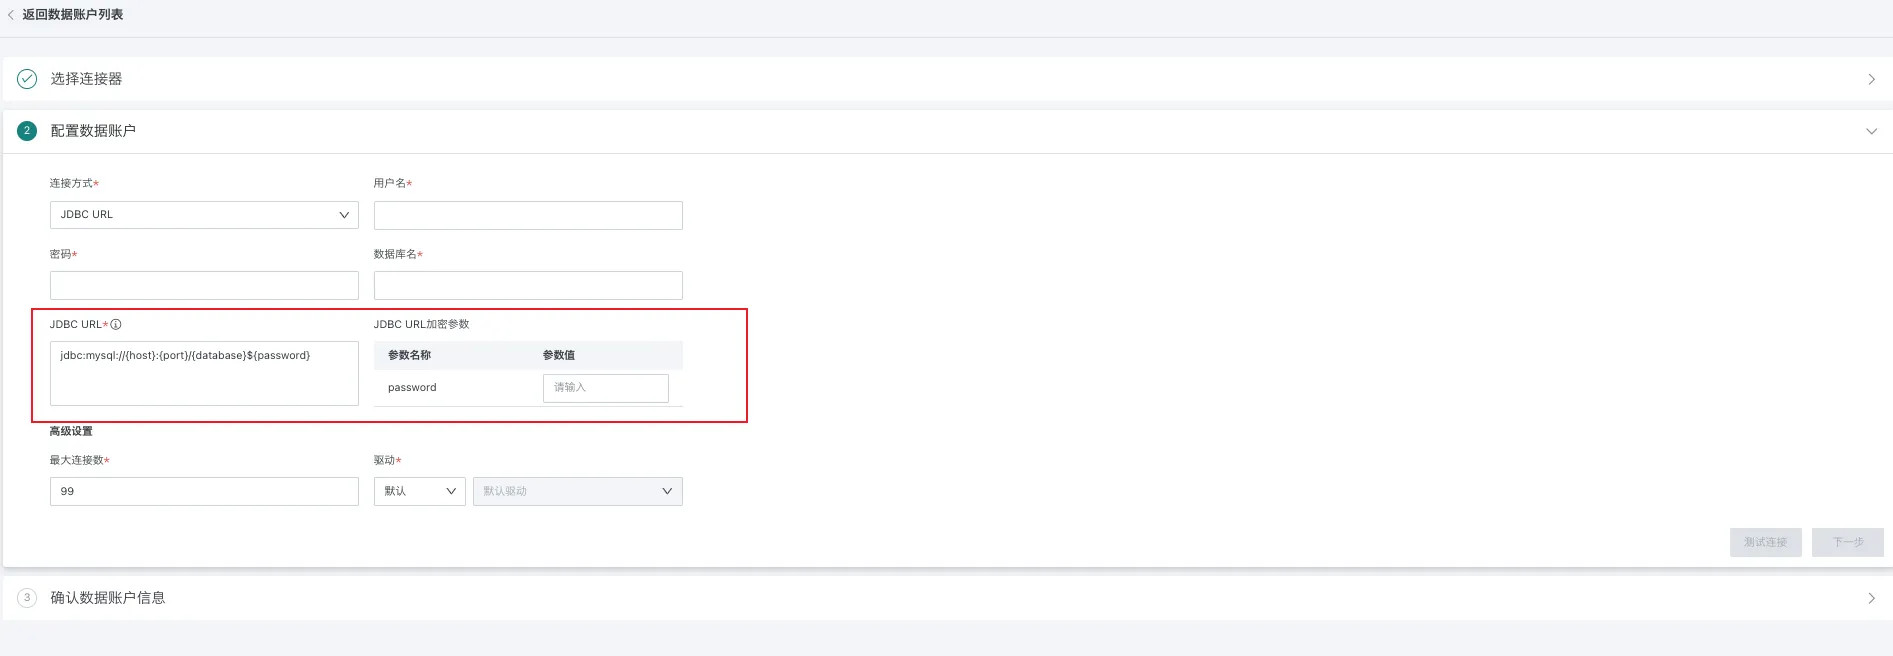This screenshot has height=656, width=1893.
Task: Click the step 2 number badge
Action: click(x=27, y=131)
